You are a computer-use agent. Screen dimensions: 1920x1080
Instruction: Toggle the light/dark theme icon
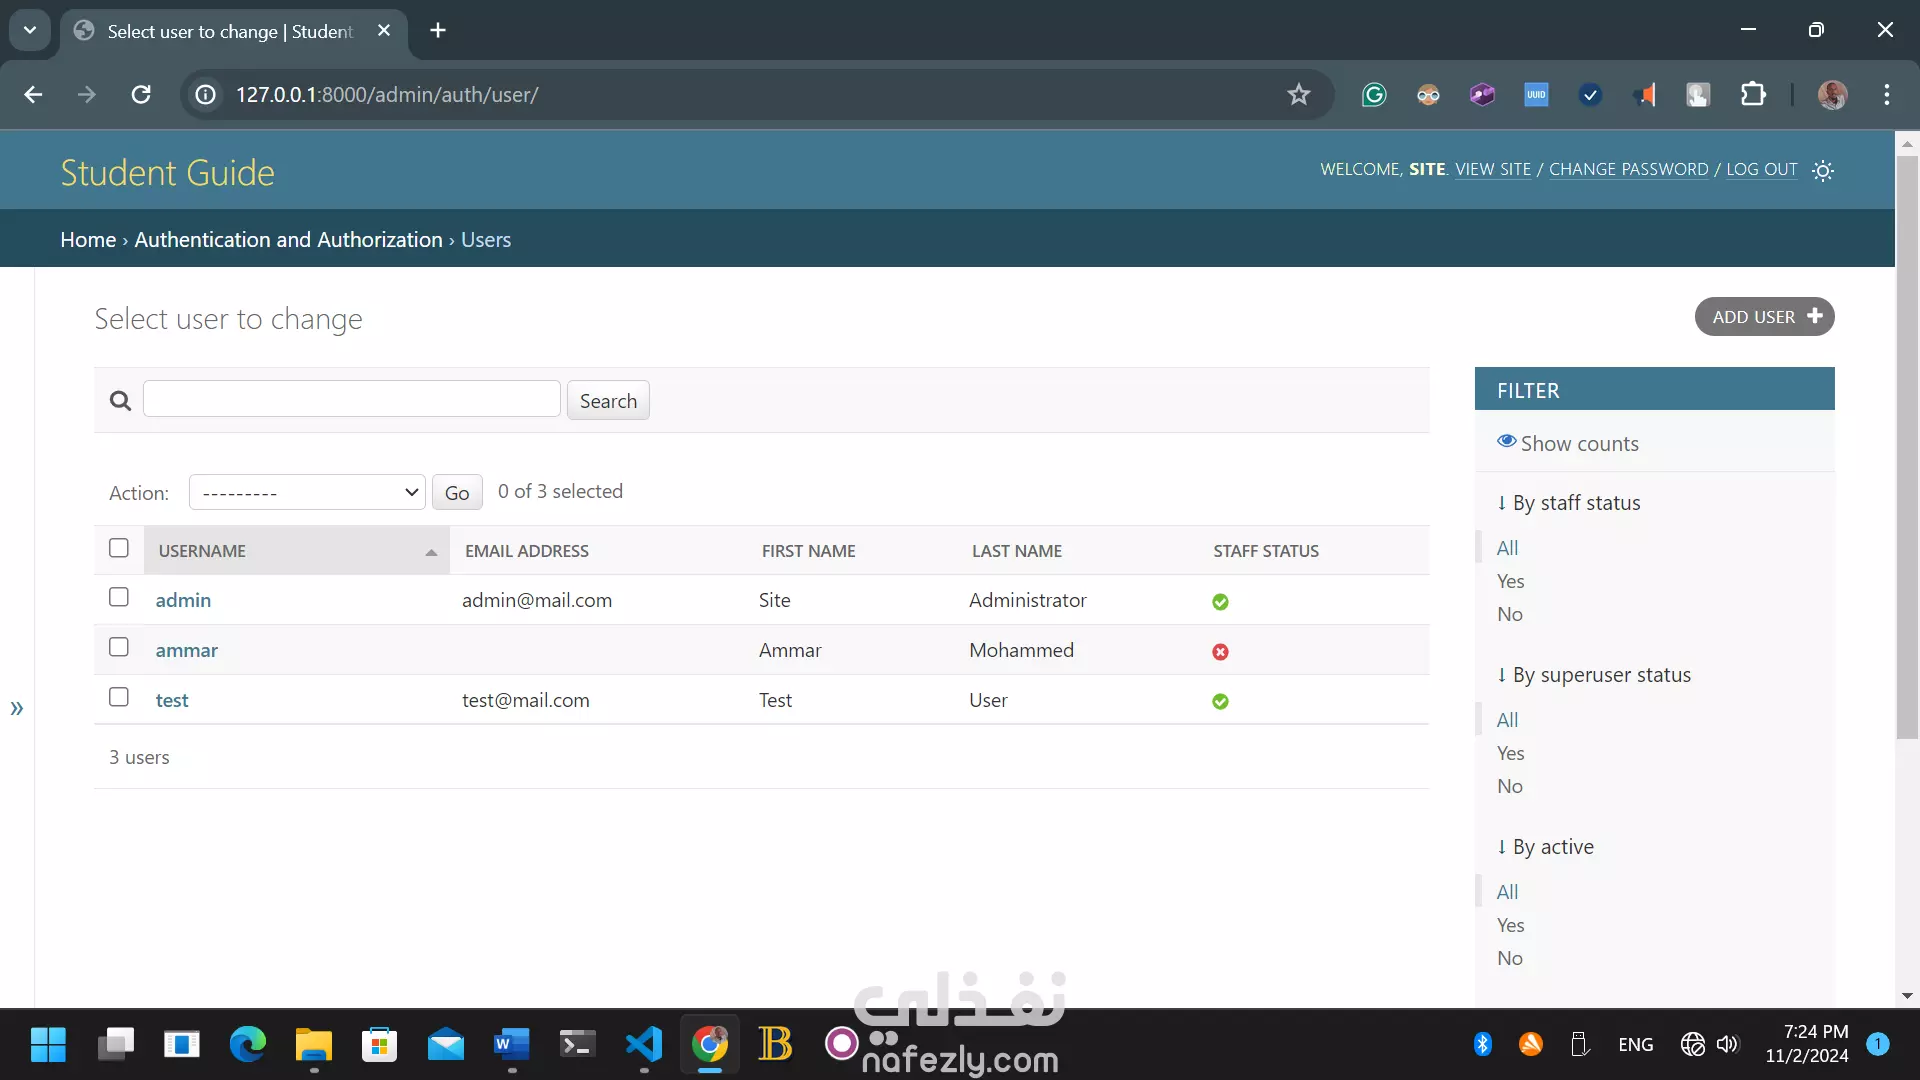[1823, 171]
